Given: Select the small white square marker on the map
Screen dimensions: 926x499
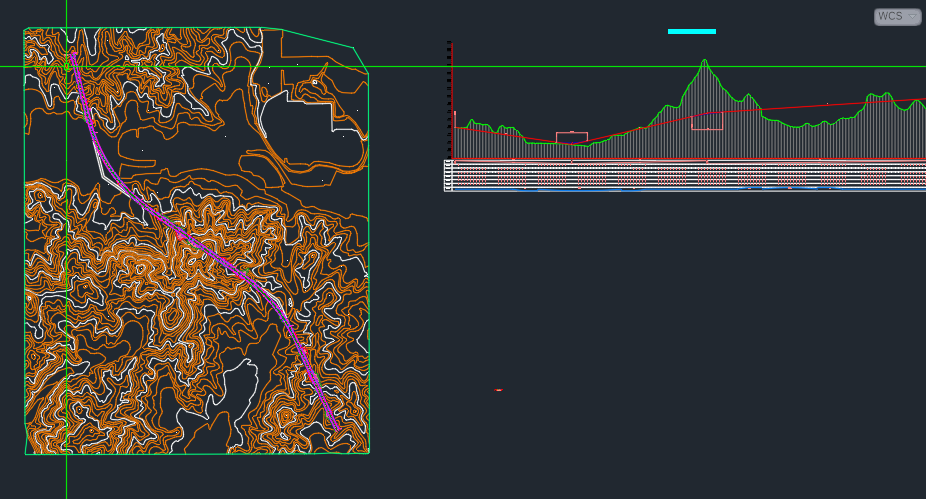Looking at the screenshot, I should click(314, 81).
